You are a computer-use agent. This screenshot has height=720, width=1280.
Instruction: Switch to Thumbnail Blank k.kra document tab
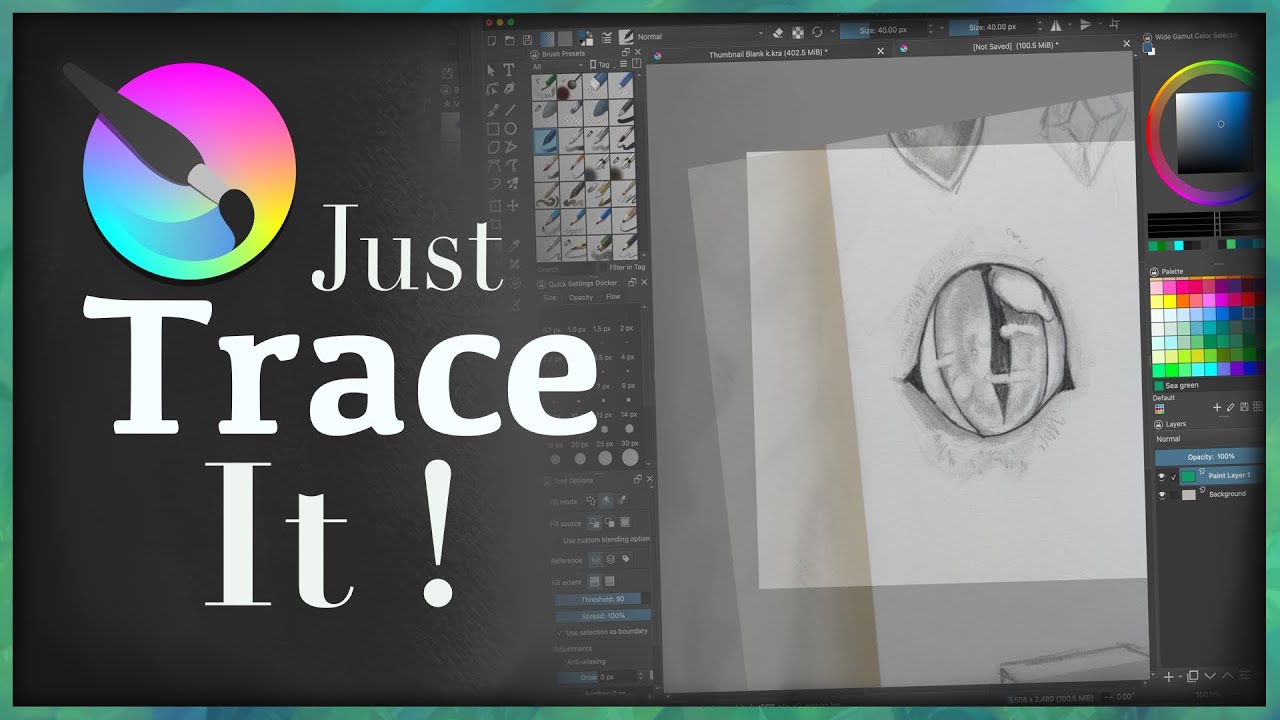[x=768, y=52]
